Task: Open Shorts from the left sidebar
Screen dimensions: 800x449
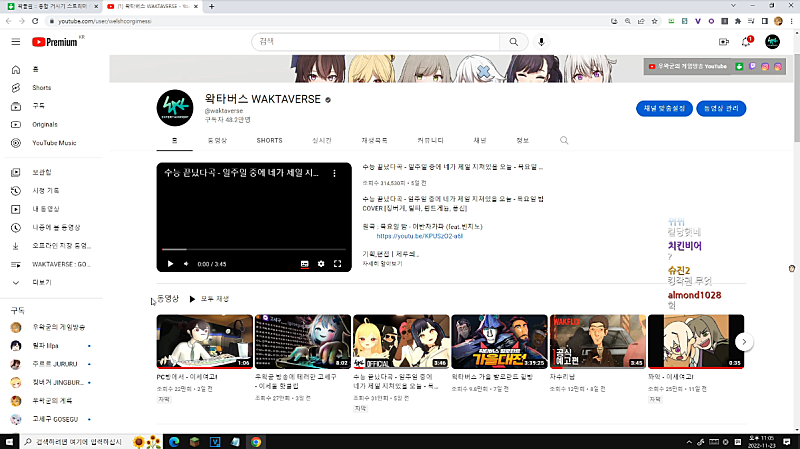Action: point(41,87)
